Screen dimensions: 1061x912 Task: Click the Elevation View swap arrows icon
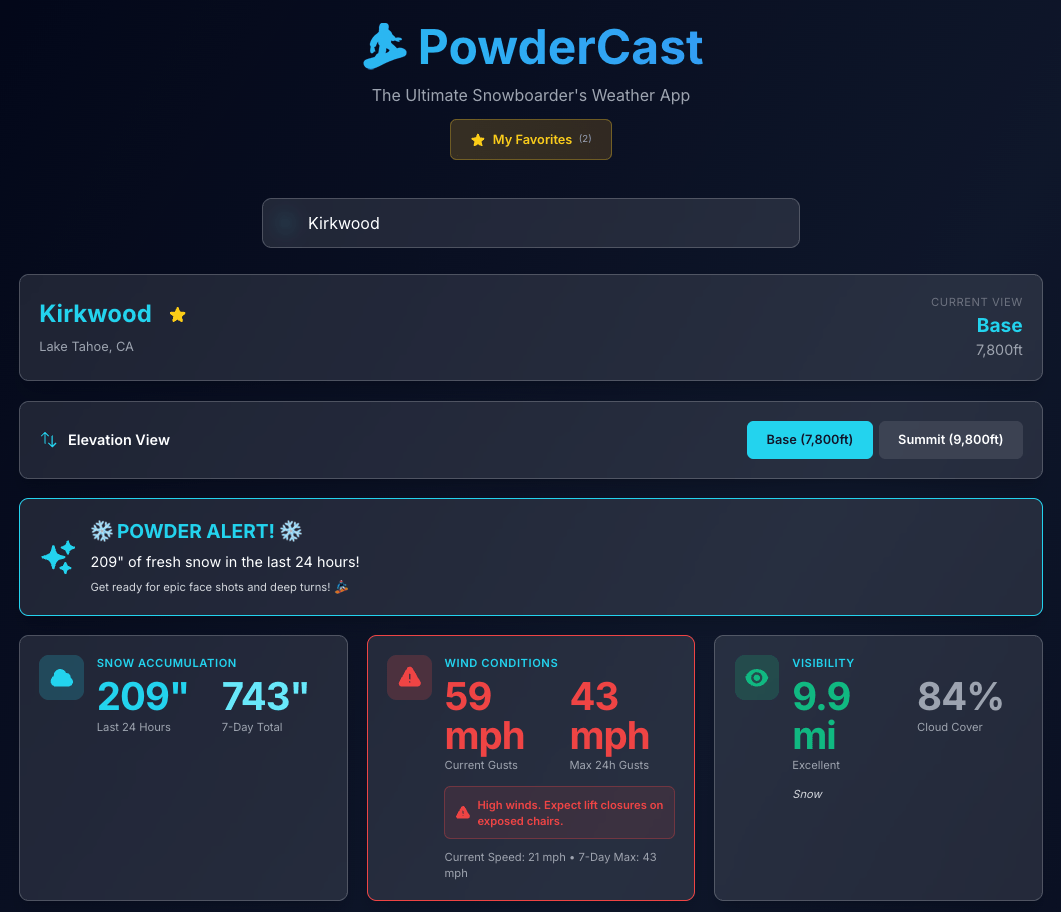48,440
